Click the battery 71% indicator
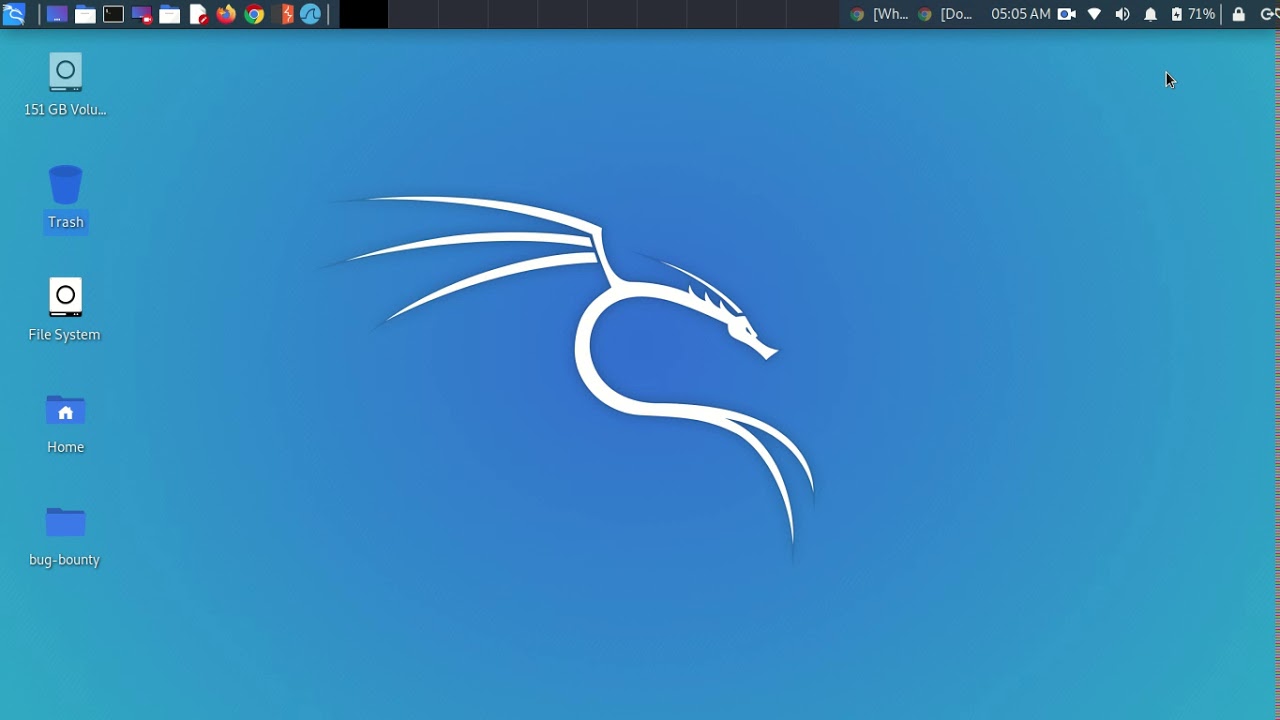 point(1193,14)
